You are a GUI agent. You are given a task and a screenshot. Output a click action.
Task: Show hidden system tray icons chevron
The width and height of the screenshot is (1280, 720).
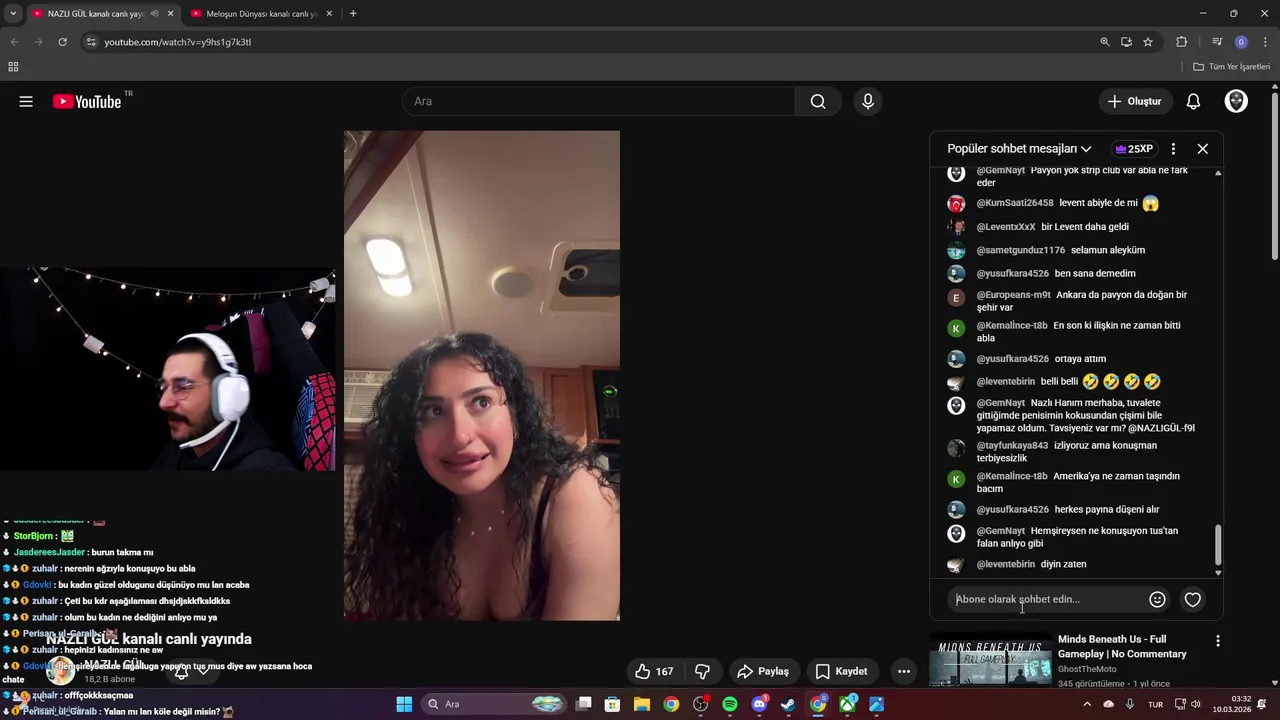[x=1087, y=704]
